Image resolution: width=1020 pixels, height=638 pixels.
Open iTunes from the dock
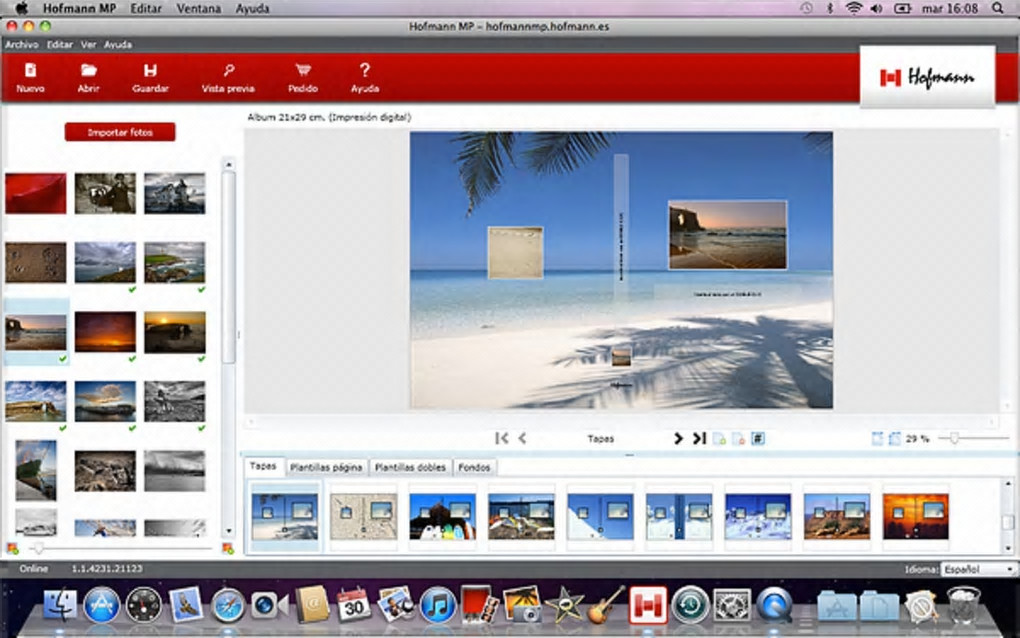(437, 604)
